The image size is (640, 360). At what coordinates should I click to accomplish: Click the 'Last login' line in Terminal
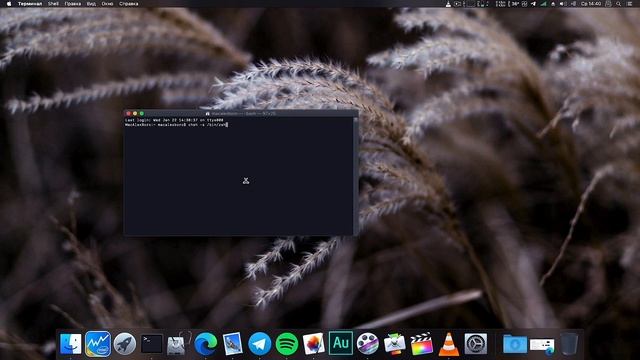pyautogui.click(x=174, y=120)
